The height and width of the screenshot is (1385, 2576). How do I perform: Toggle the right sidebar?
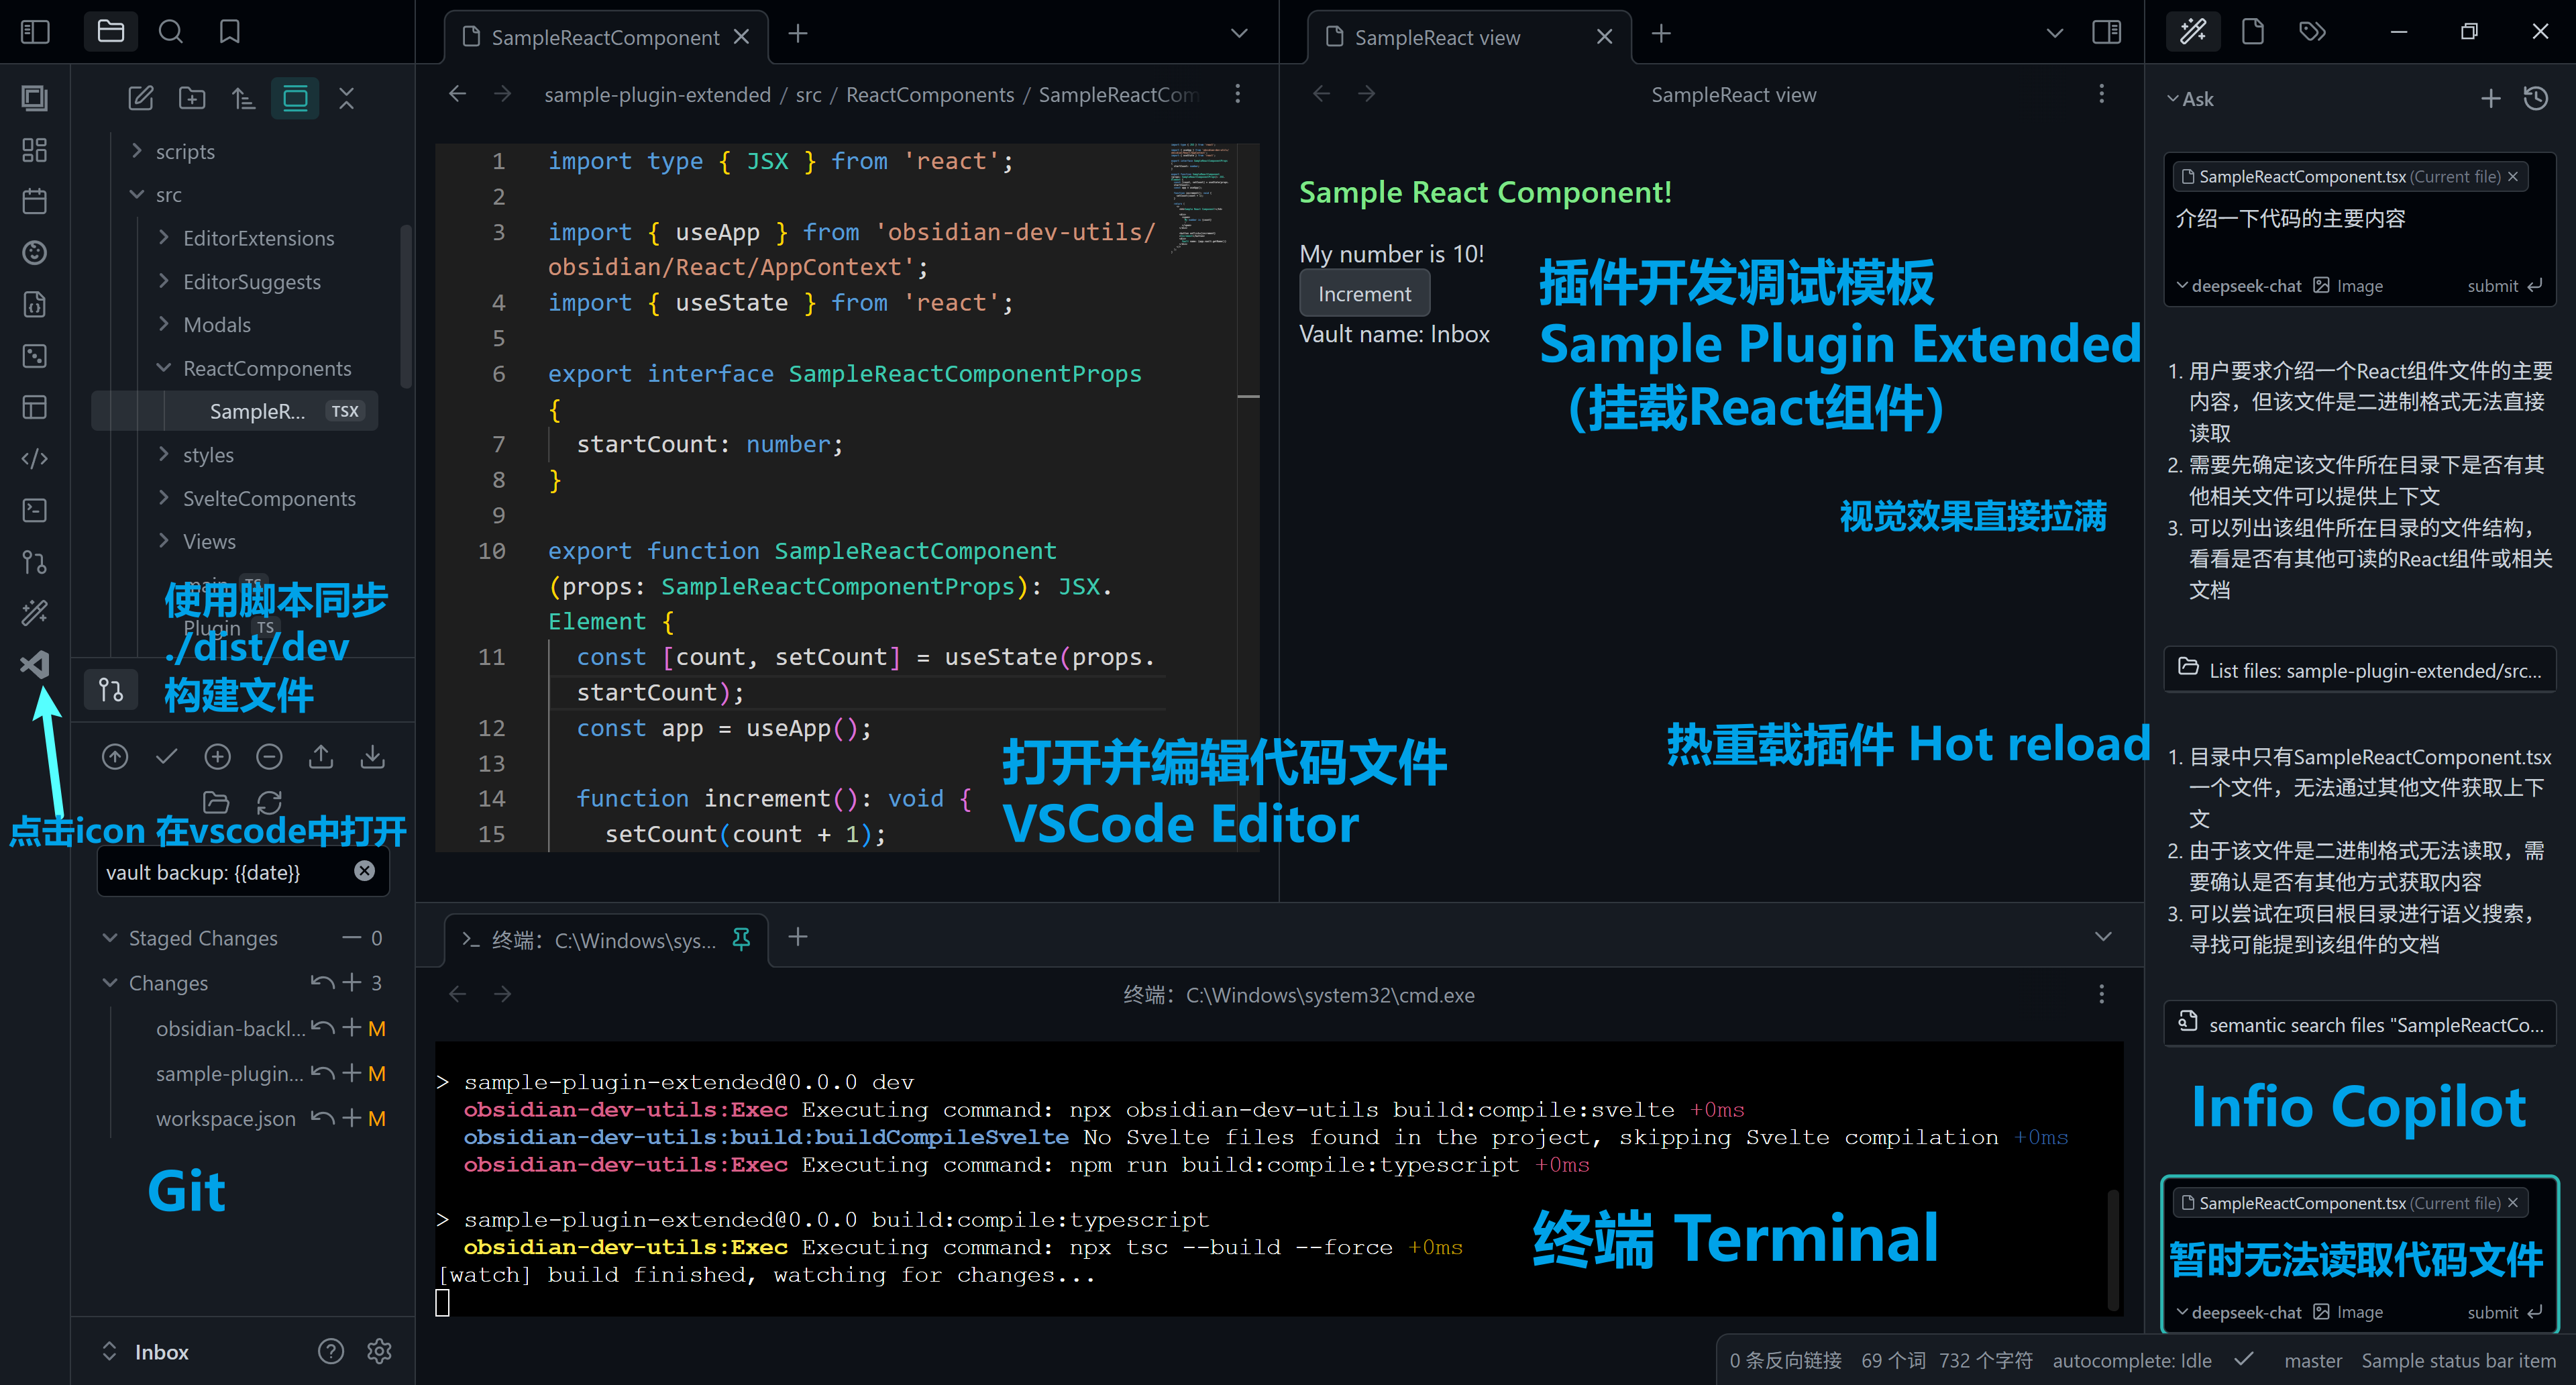[x=2107, y=33]
